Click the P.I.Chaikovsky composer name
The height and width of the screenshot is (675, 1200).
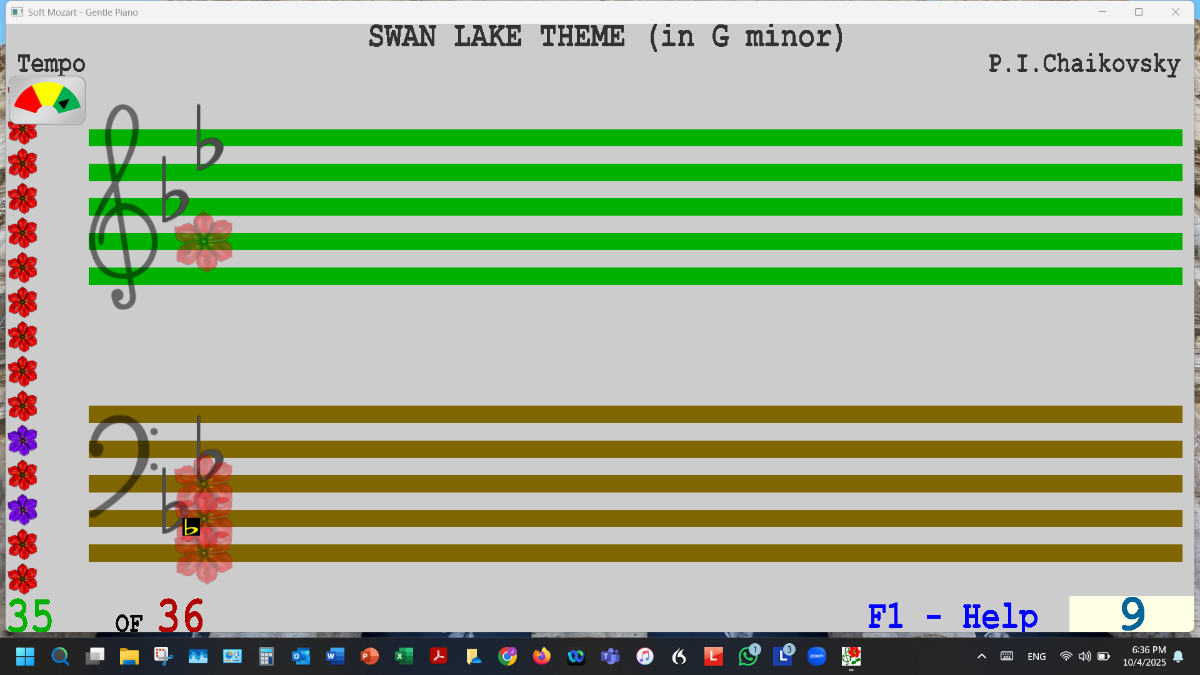[1084, 64]
